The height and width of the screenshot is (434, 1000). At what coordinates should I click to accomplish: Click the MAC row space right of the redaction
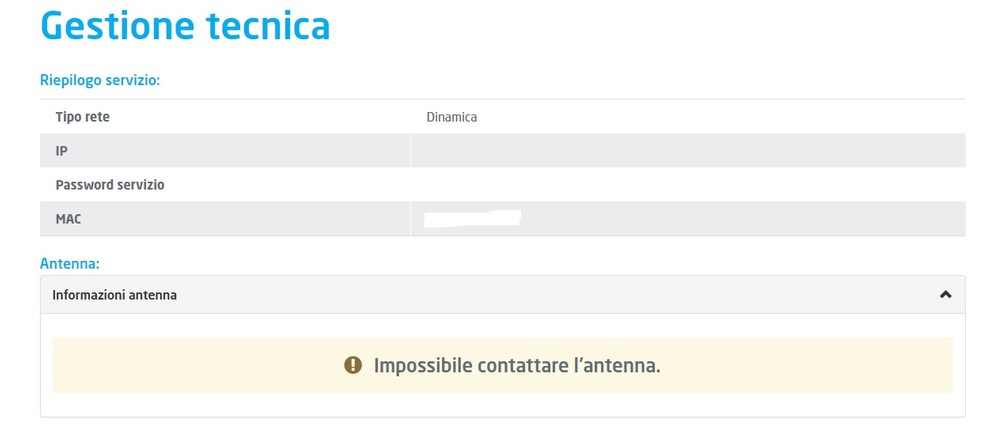[x=740, y=219]
